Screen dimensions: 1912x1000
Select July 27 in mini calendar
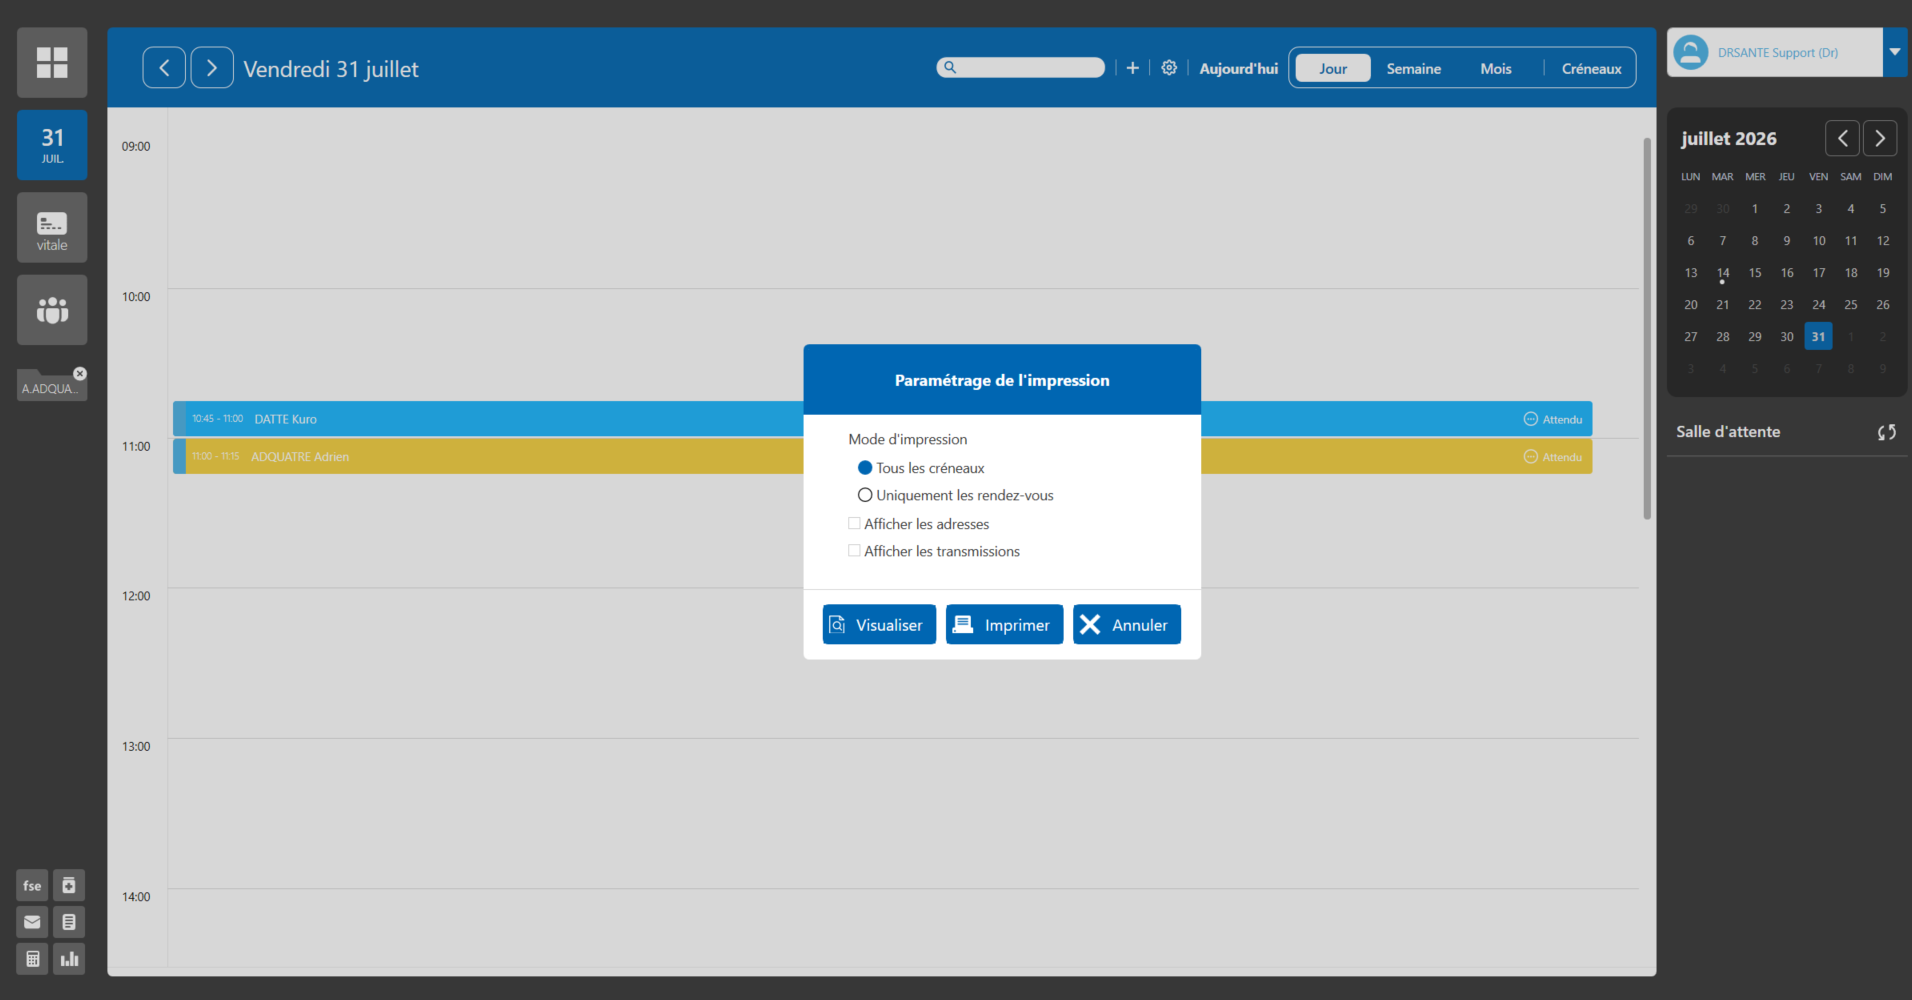(x=1691, y=337)
